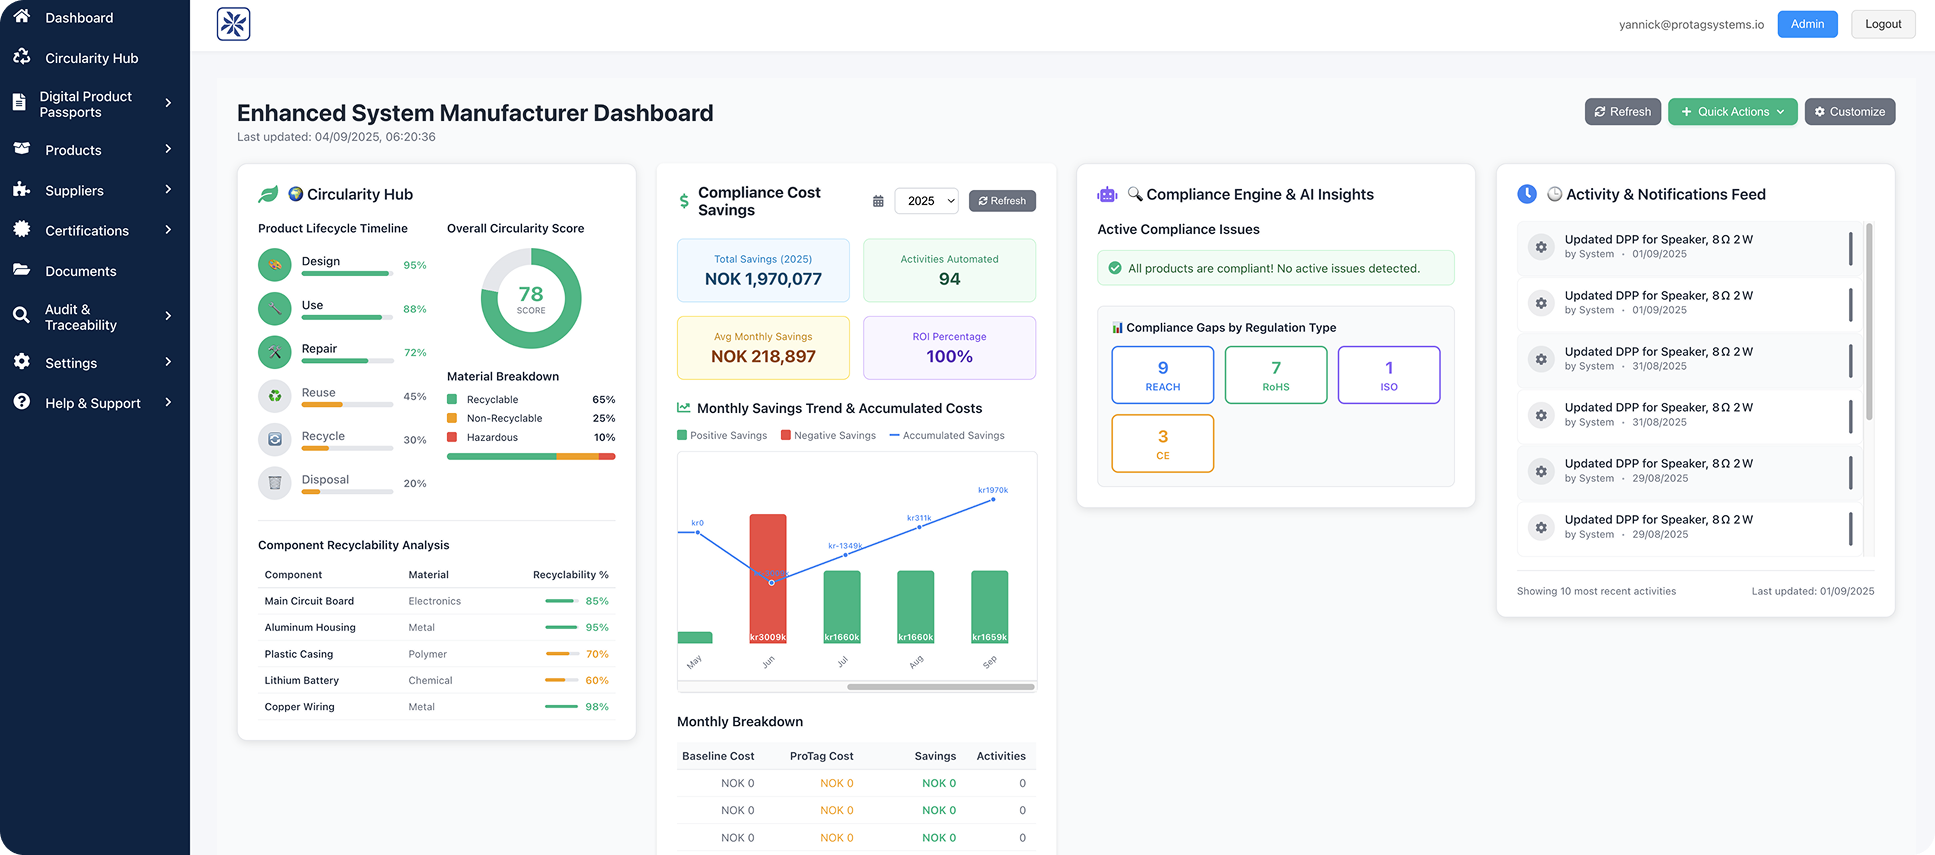
Task: Click the Disposal trash bin icon
Action: 275,483
